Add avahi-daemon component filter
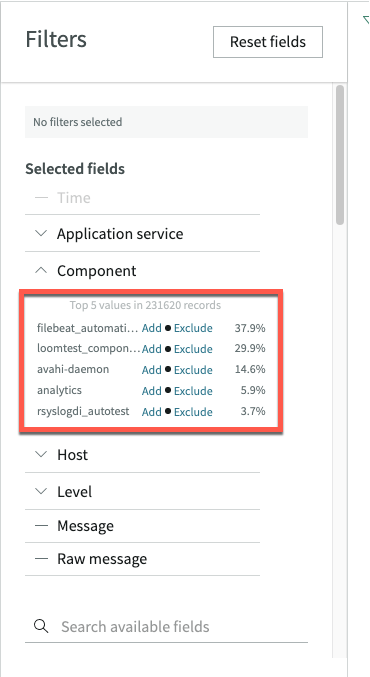The image size is (370, 677). (152, 370)
